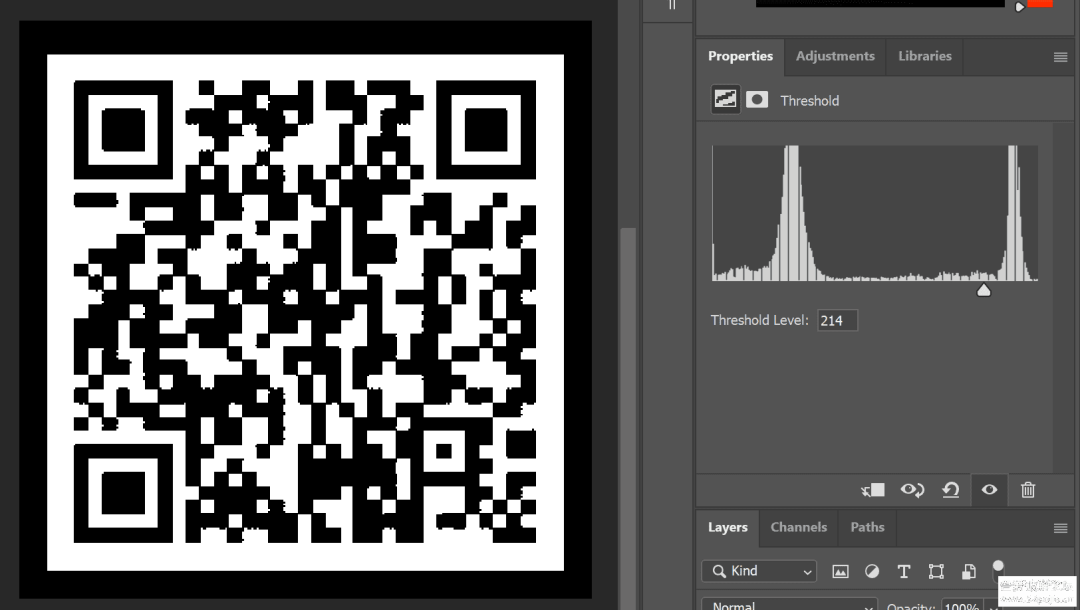This screenshot has width=1080, height=610.
Task: Open the Properties panel menu
Action: click(x=1060, y=57)
